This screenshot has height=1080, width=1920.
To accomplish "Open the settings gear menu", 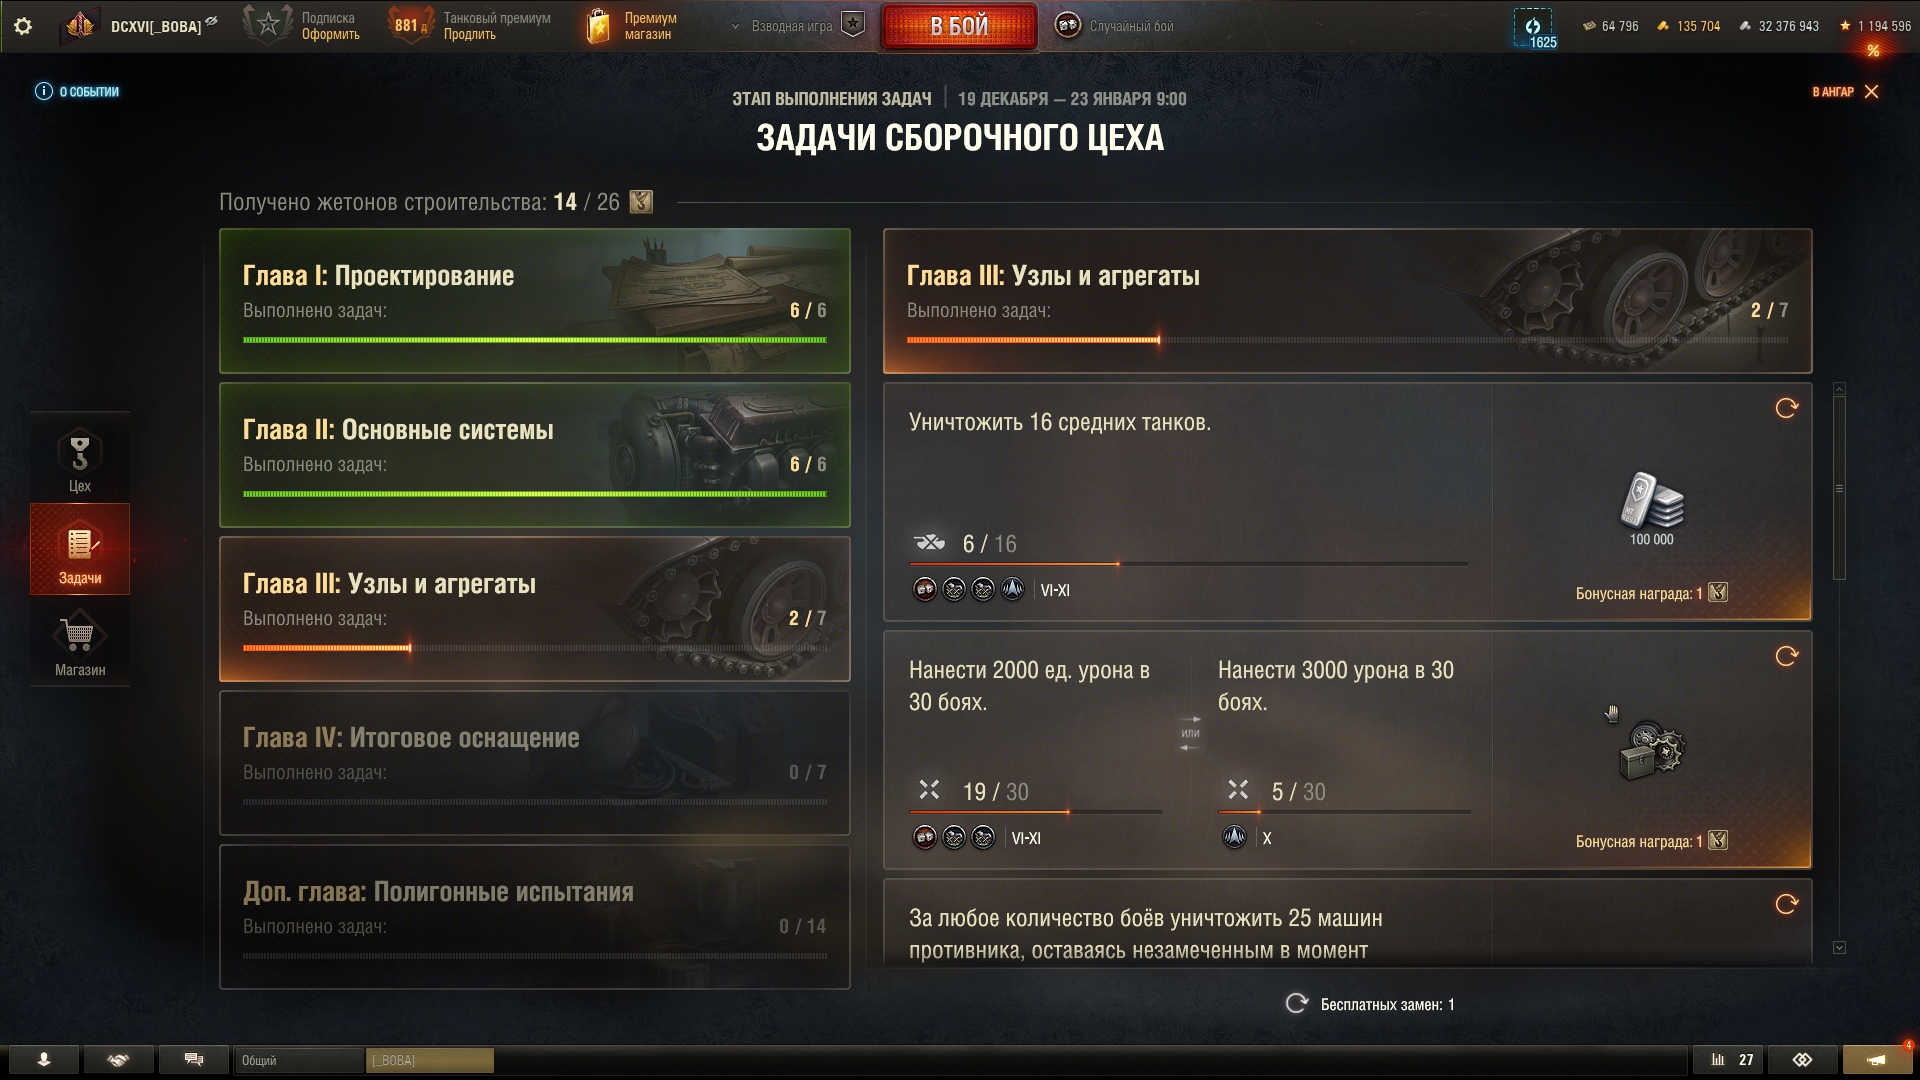I will [x=23, y=26].
